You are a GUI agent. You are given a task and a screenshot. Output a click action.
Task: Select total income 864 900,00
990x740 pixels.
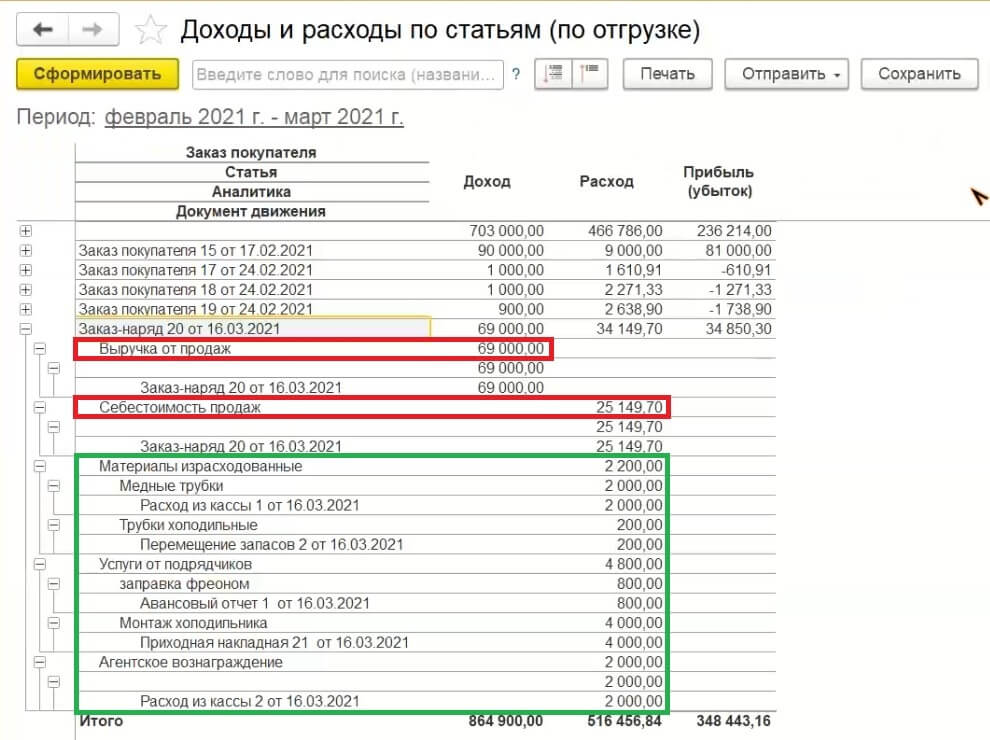click(506, 720)
